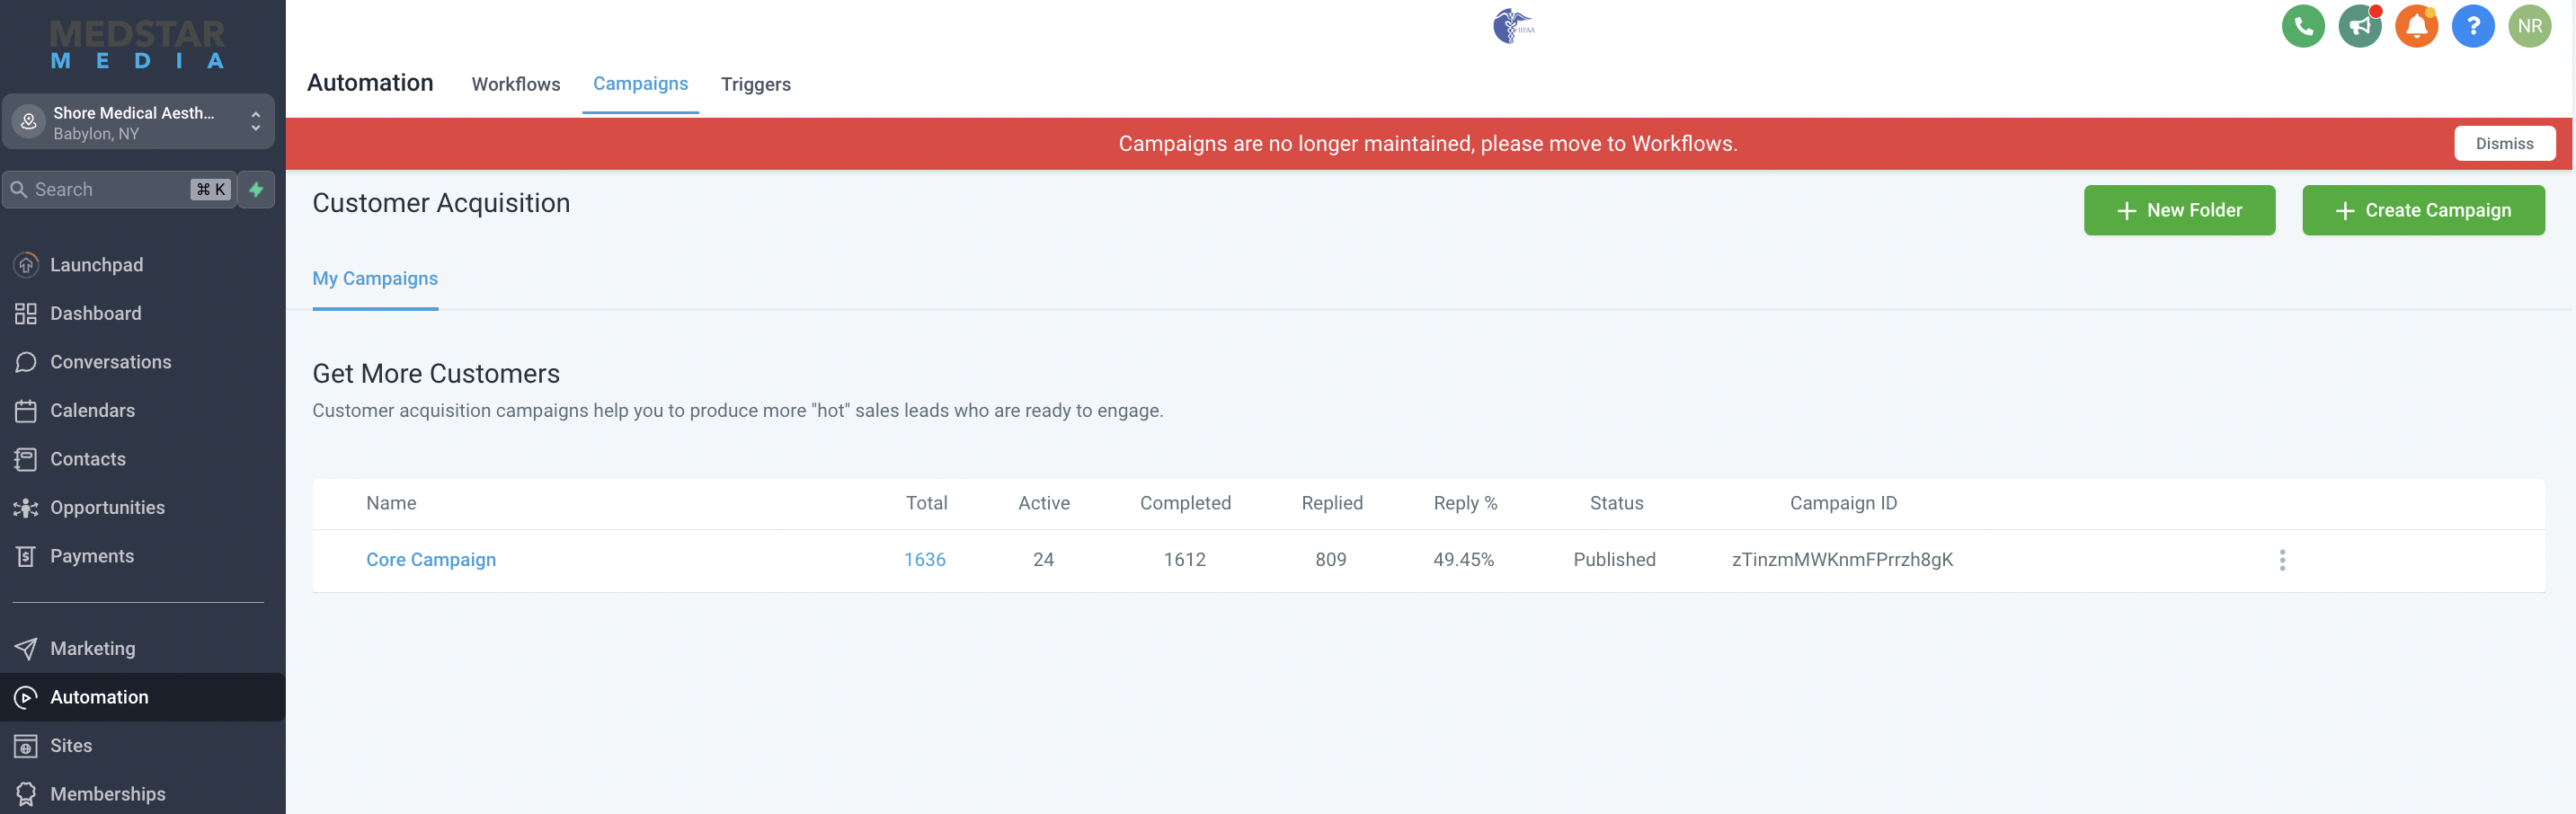Open the NR user avatar menu
The image size is (2576, 814).
coord(2530,26)
